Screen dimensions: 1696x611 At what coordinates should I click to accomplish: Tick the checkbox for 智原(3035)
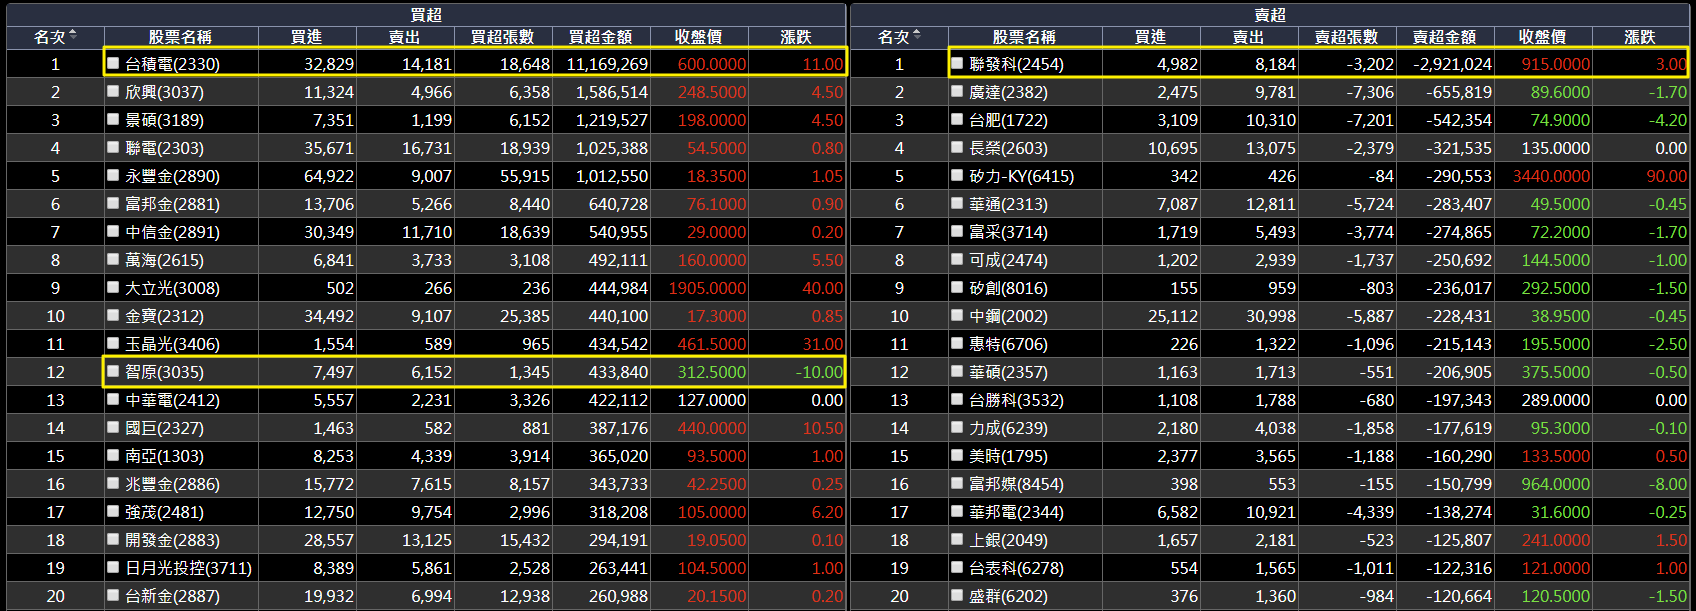point(113,371)
